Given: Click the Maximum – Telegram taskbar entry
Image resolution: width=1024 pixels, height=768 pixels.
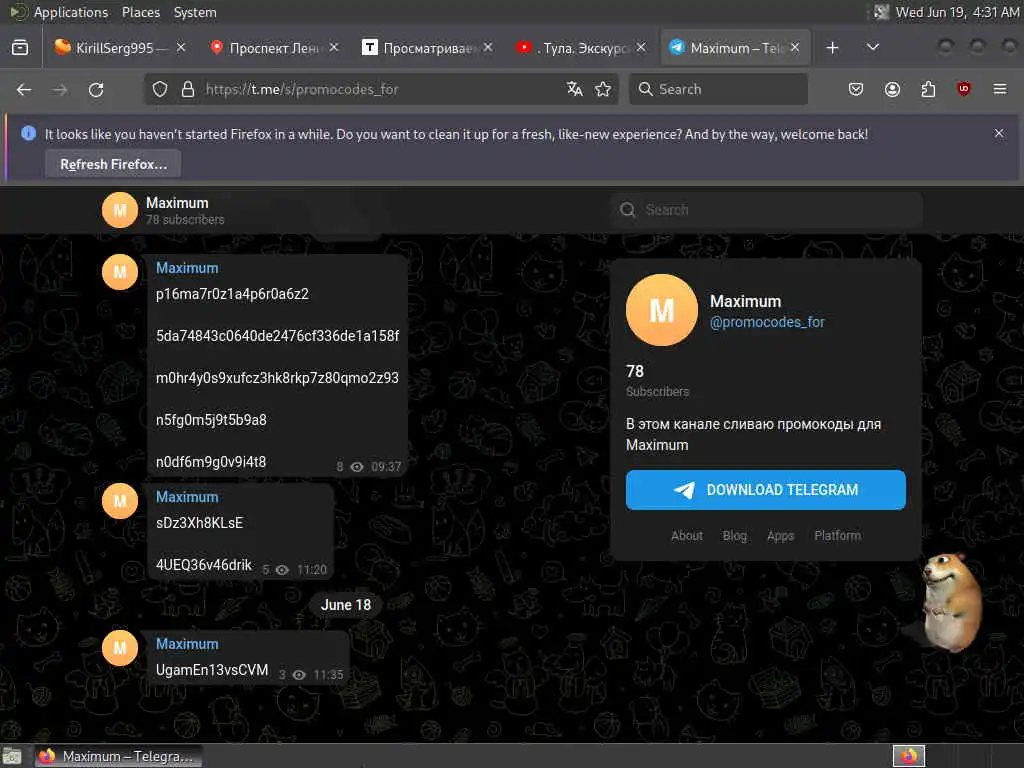Looking at the screenshot, I should click(x=118, y=756).
